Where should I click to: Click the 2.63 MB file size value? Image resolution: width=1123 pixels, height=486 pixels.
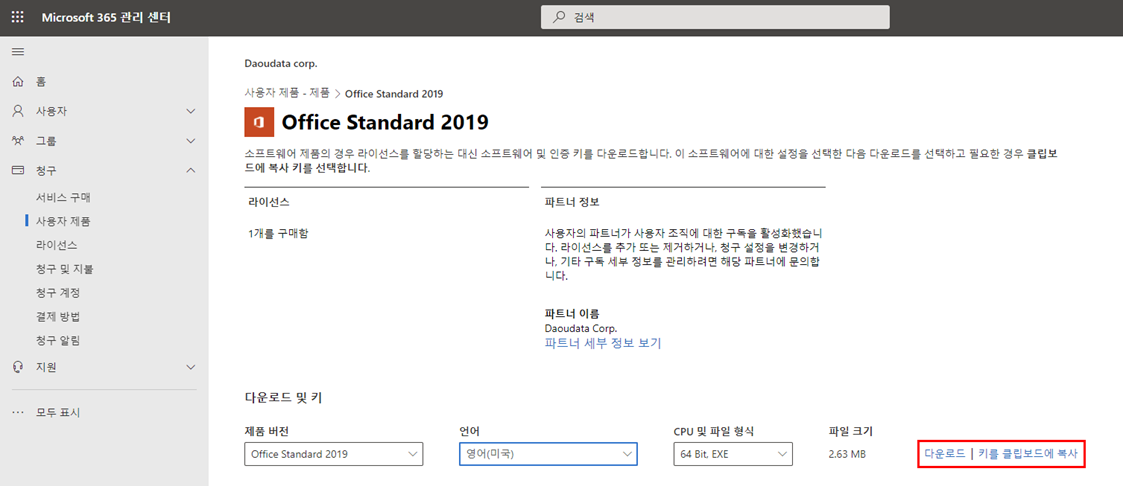[847, 454]
